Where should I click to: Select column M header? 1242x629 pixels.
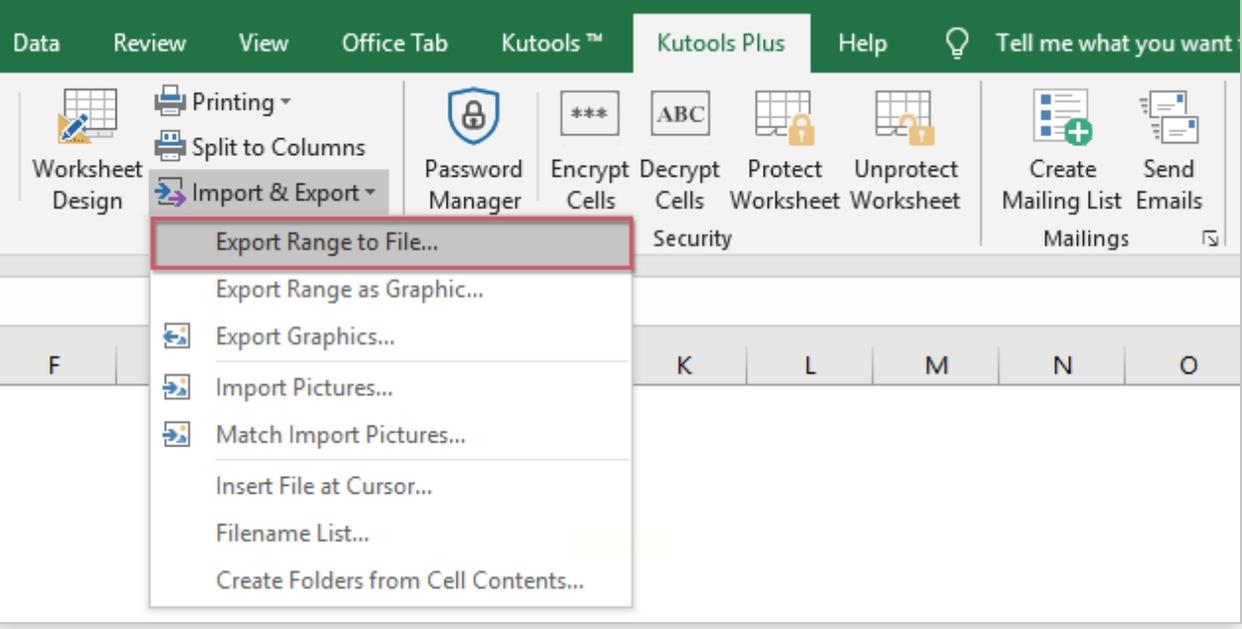pyautogui.click(x=935, y=366)
